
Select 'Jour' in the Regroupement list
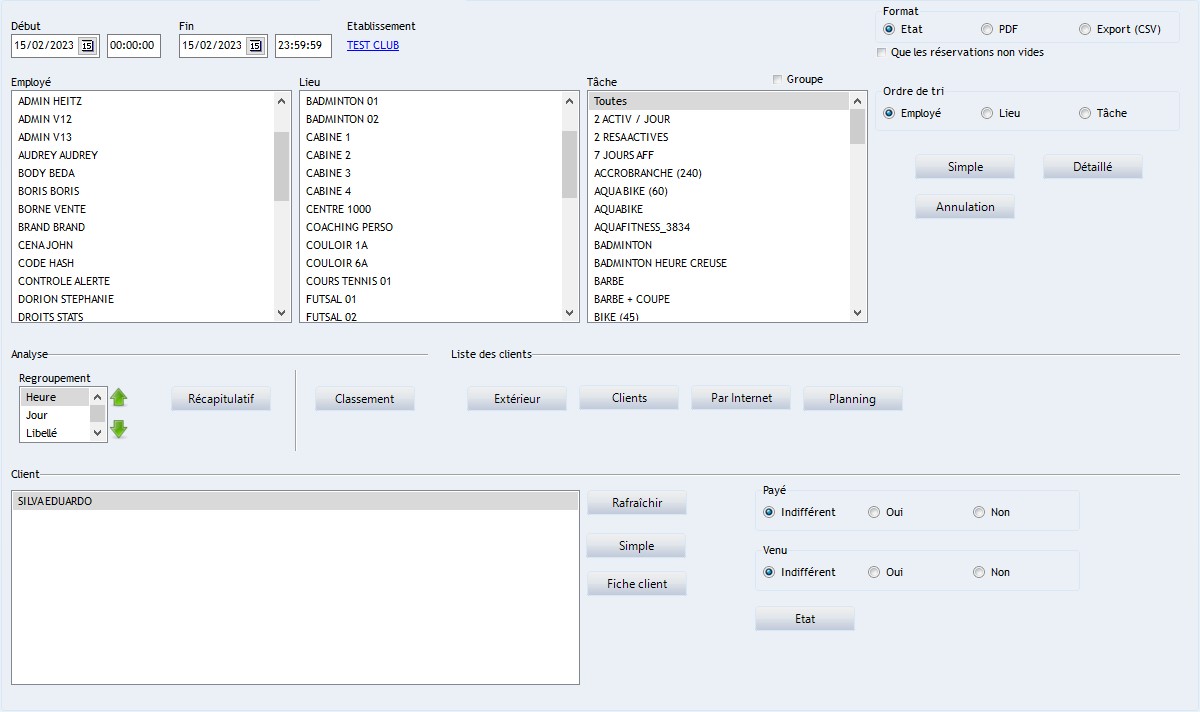[37, 415]
